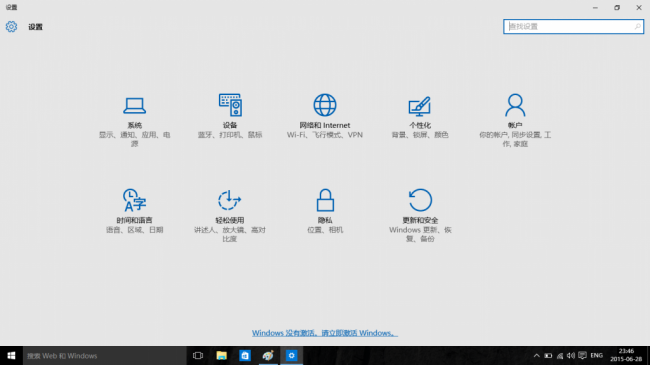Viewport: 650px width, 365px height.
Task: Click the Wi-Fi、飞行模式、VPN description
Action: click(325, 135)
